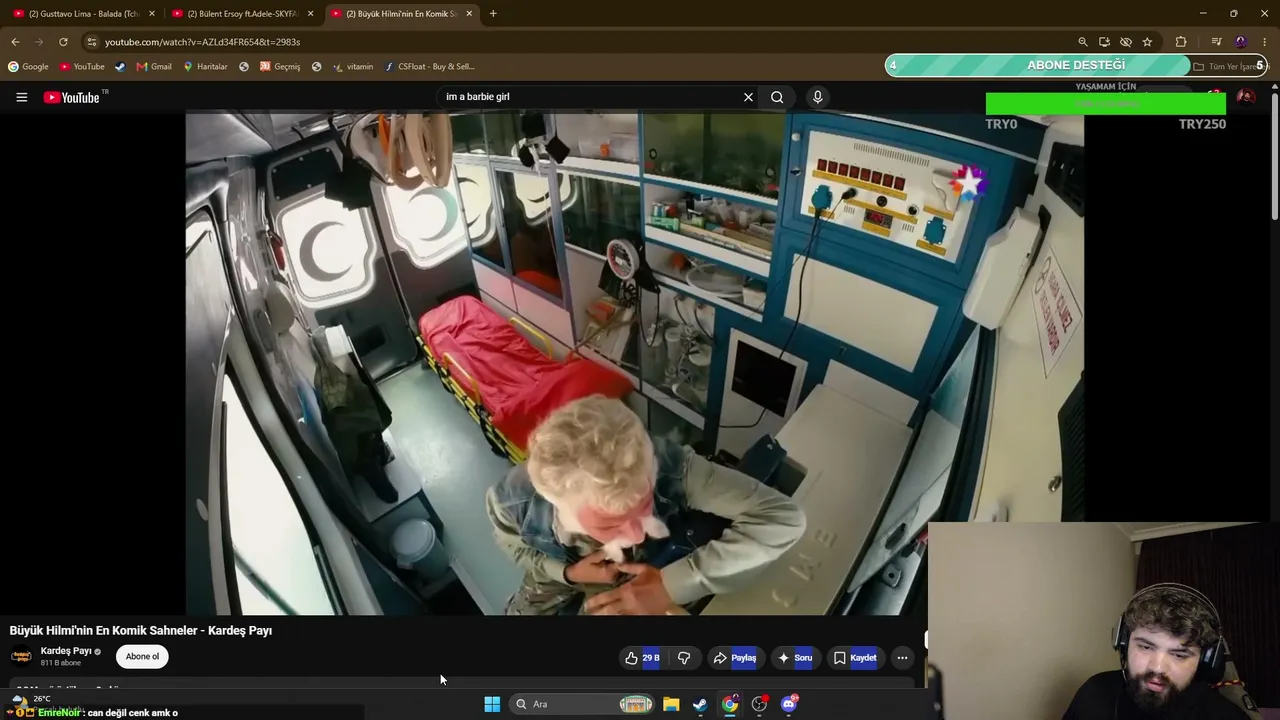1280x720 pixels.
Task: Open the zoom magnifier in address bar
Action: click(1082, 42)
